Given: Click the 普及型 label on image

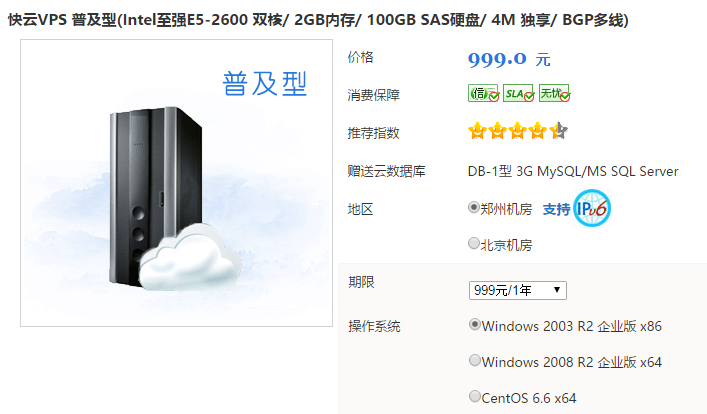Looking at the screenshot, I should coord(265,84).
